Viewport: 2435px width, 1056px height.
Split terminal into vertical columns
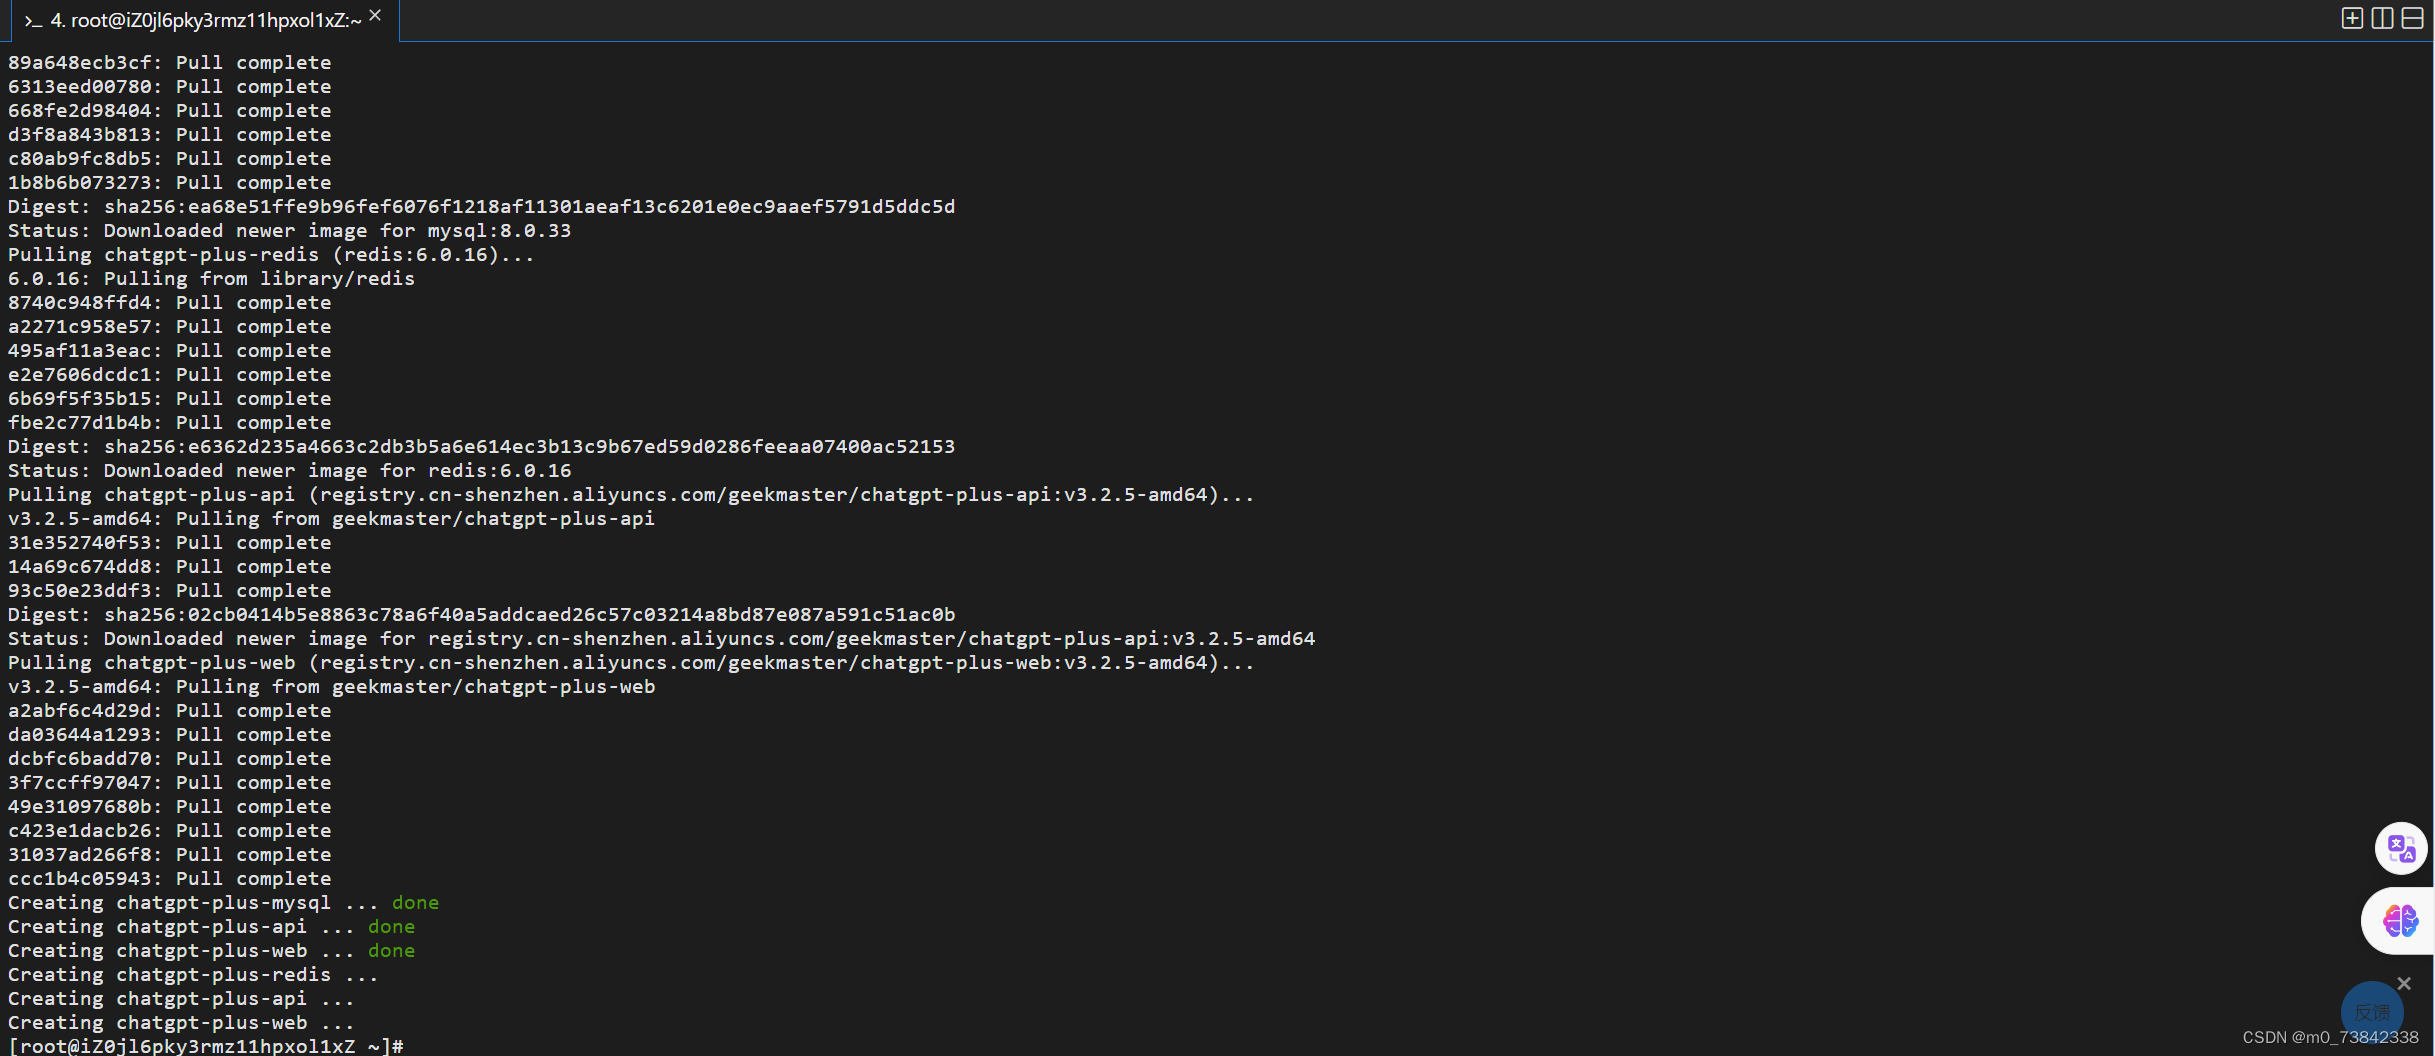(x=2382, y=18)
